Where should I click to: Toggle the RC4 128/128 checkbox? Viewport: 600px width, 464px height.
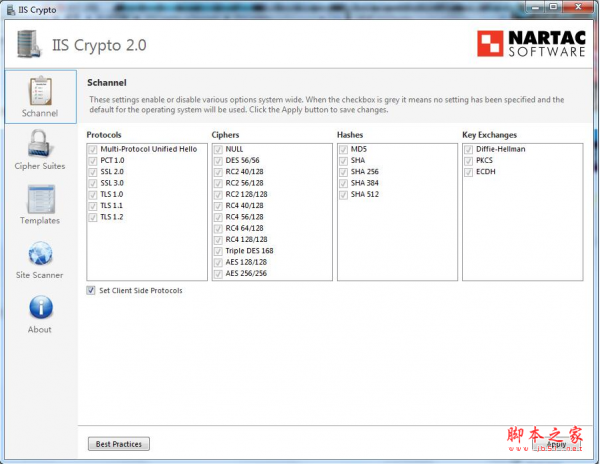[218, 240]
